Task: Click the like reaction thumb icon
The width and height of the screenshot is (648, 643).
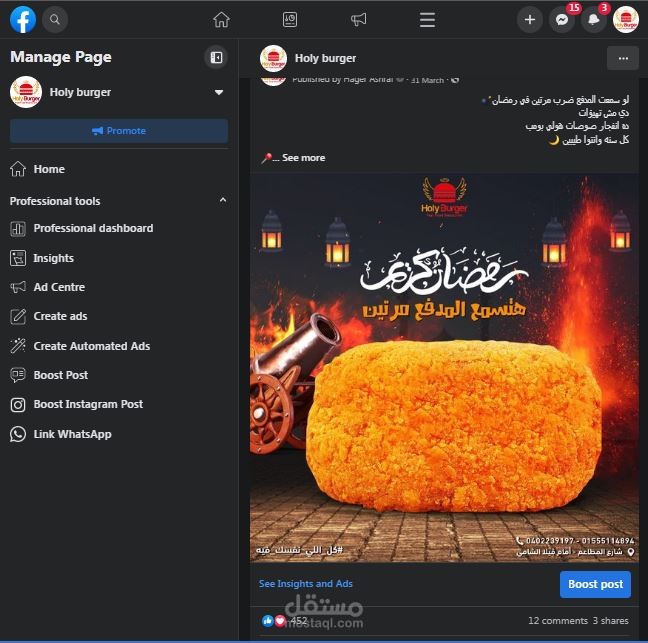Action: click(268, 620)
